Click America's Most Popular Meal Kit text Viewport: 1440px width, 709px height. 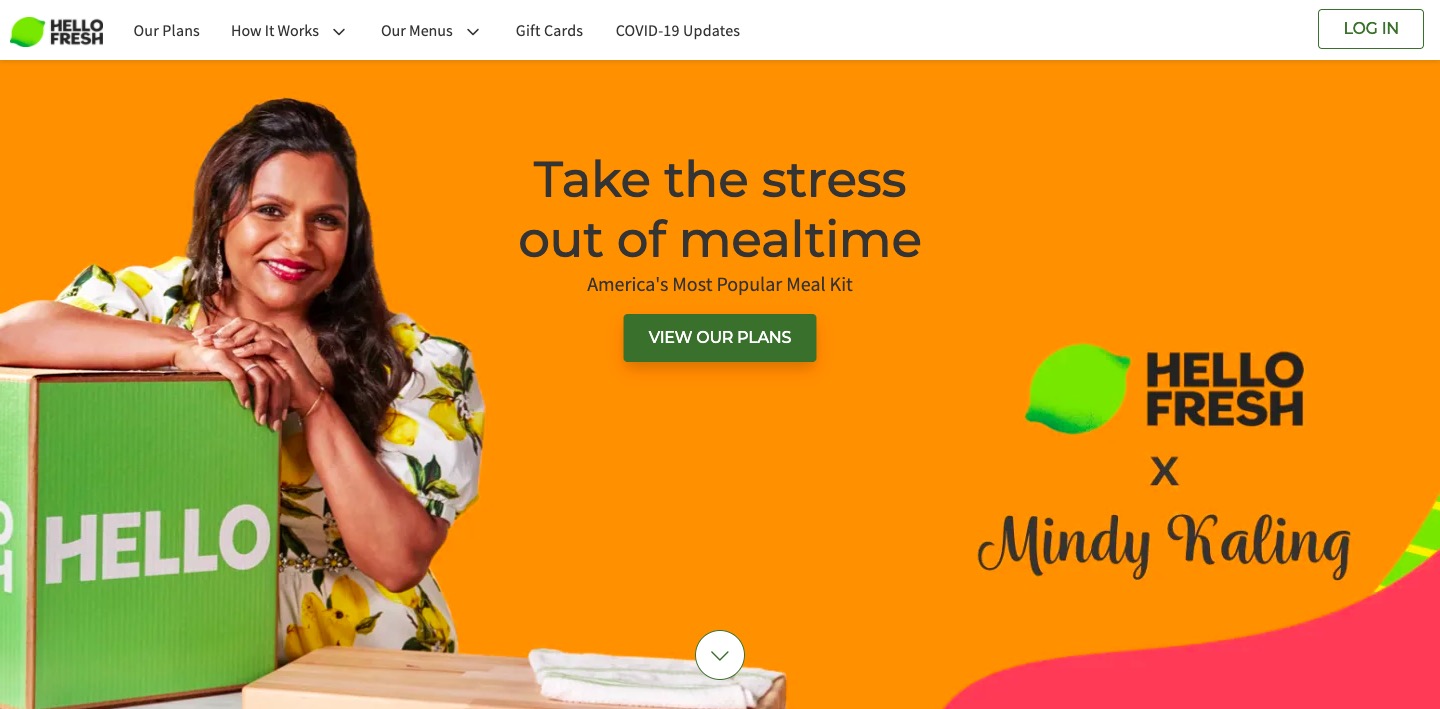tap(720, 285)
